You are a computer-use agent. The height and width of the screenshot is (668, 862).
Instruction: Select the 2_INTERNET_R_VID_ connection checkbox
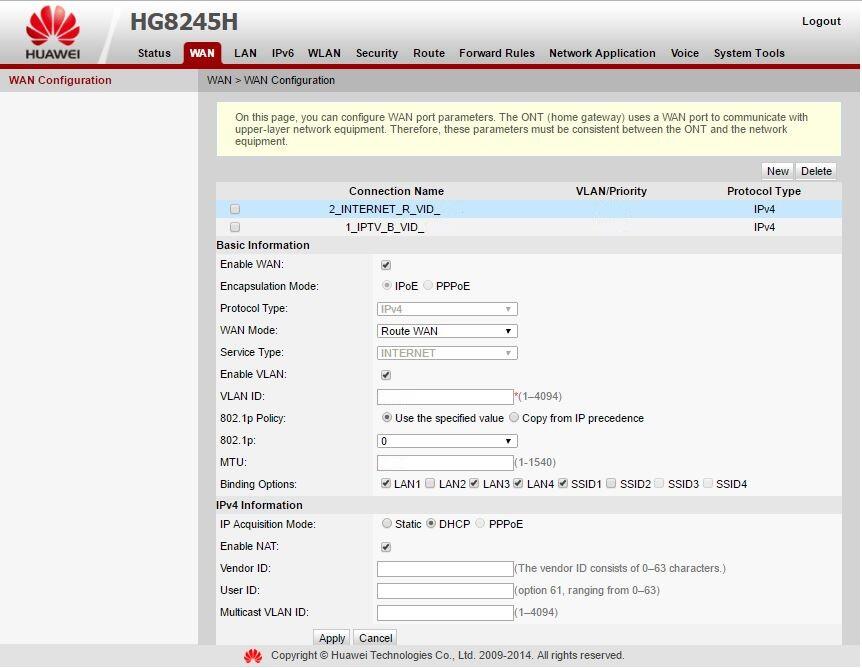(235, 208)
